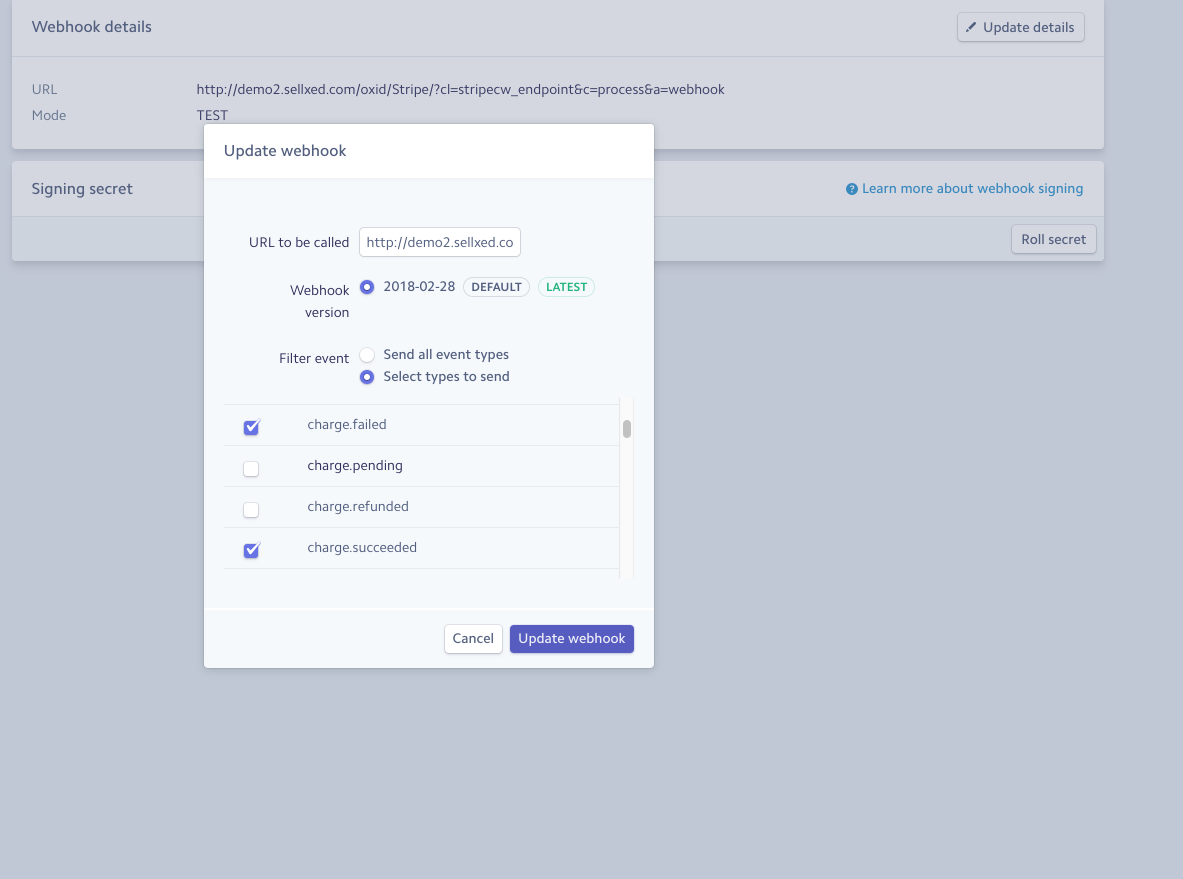Cancel the update webhook dialog

pos(473,639)
